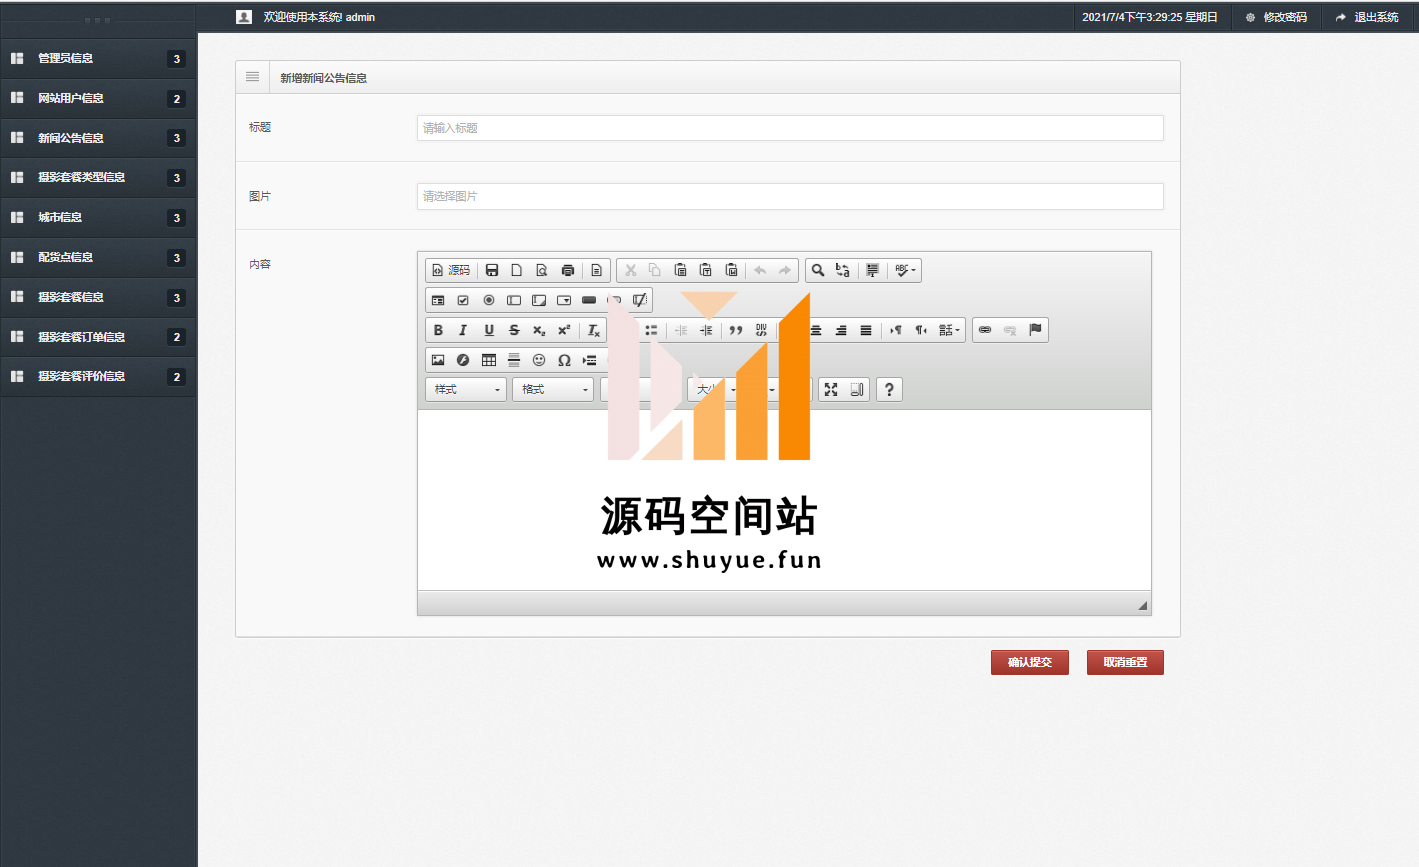The height and width of the screenshot is (867, 1419).
Task: Click the Paste clipboard icon
Action: [x=681, y=270]
